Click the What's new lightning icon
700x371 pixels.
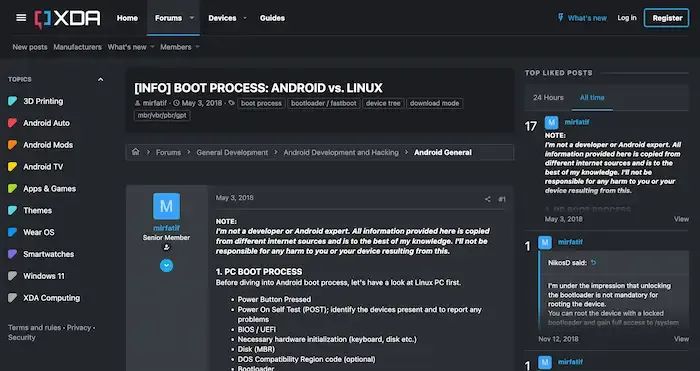tap(561, 18)
